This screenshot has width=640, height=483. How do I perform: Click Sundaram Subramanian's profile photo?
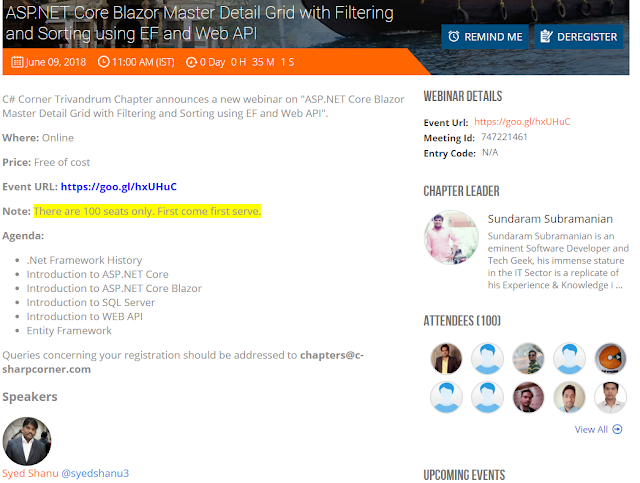(451, 237)
